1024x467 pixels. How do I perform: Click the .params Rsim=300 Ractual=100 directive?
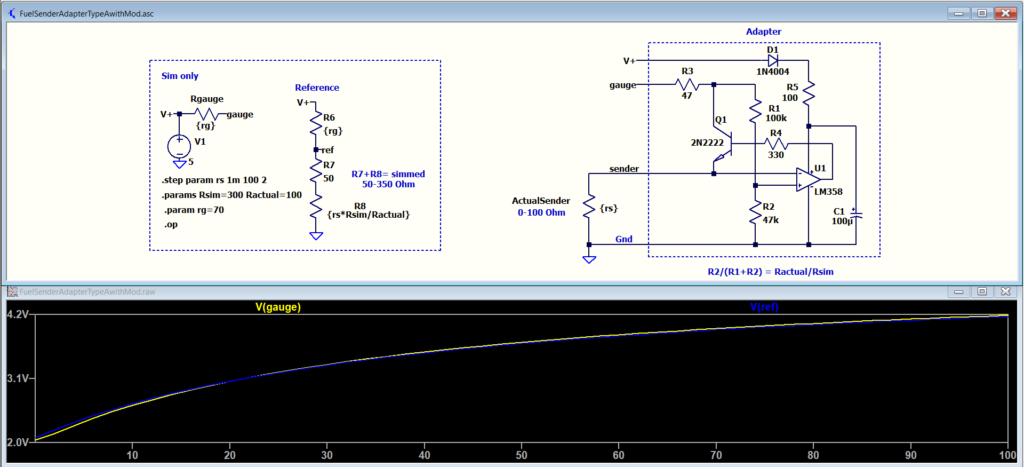(231, 195)
